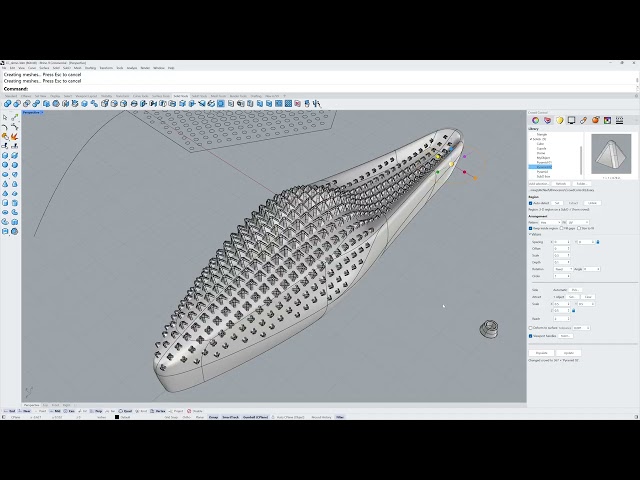Viewport: 640px width, 480px height.
Task: Enable the End object snap
Action: click(x=11, y=411)
